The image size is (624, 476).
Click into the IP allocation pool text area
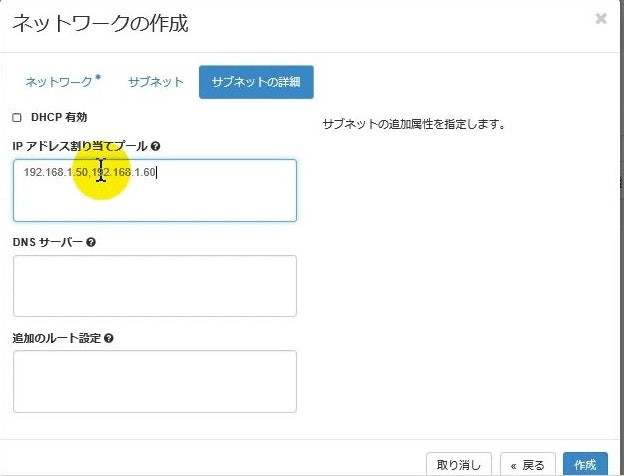[x=155, y=191]
